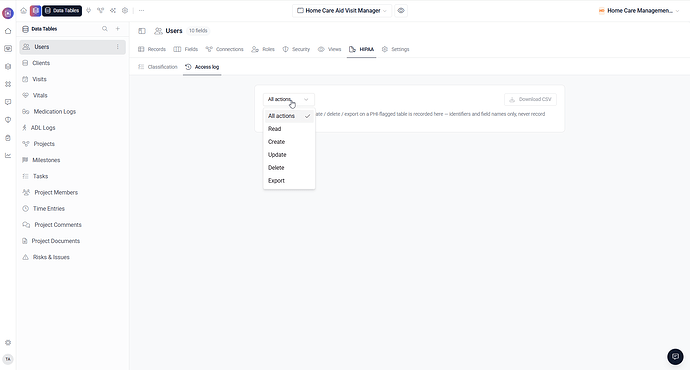
Task: Select the Medication Logs table
Action: click(73, 111)
